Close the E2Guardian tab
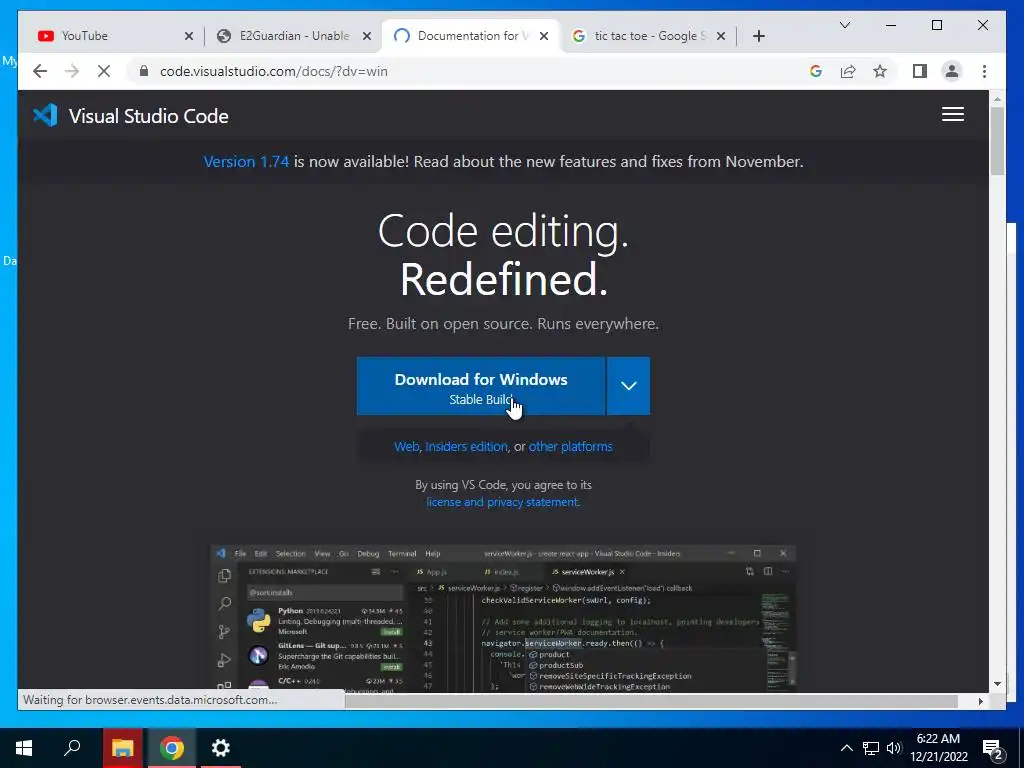This screenshot has width=1024, height=768. coord(367,36)
